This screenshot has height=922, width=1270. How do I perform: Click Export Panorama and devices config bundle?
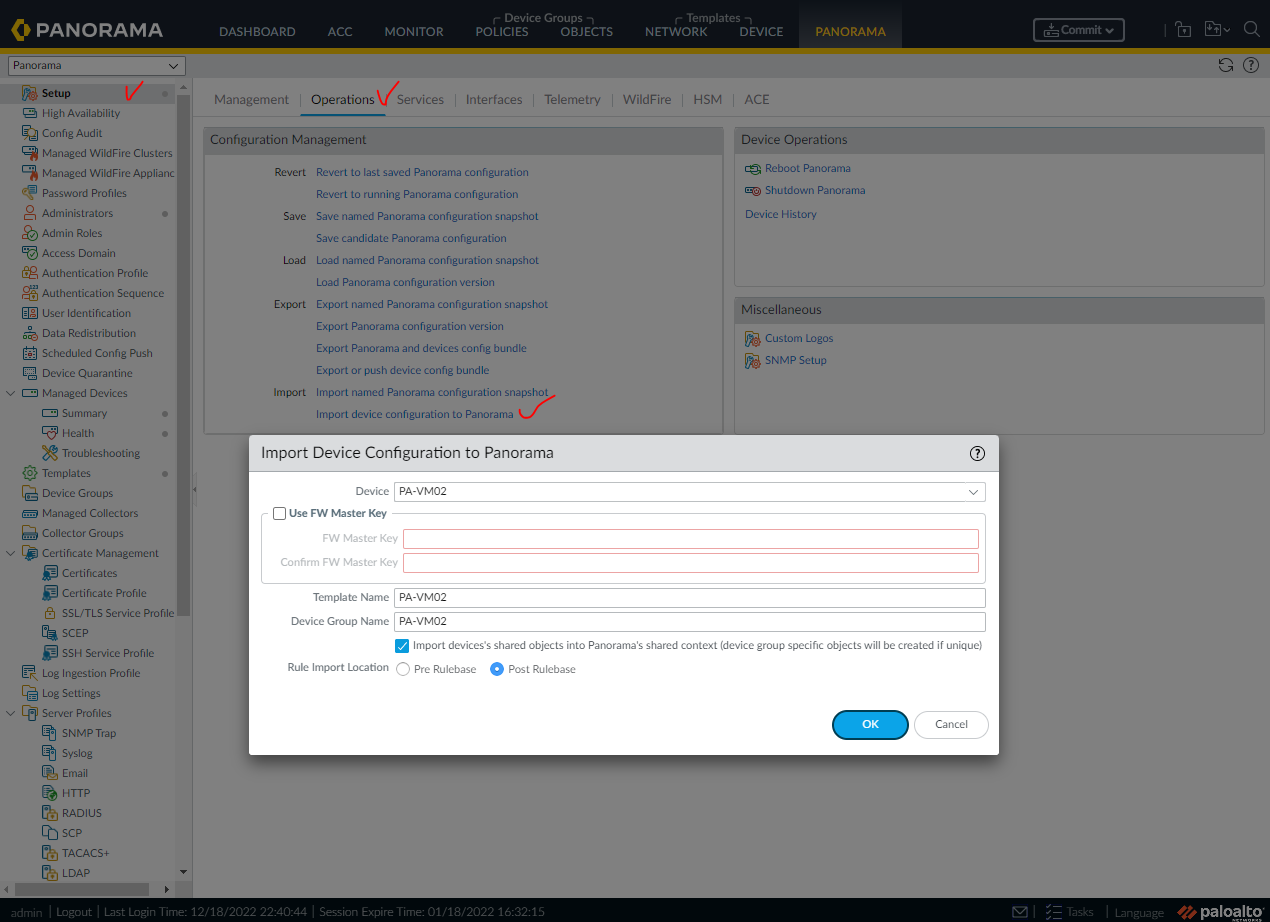pos(421,348)
